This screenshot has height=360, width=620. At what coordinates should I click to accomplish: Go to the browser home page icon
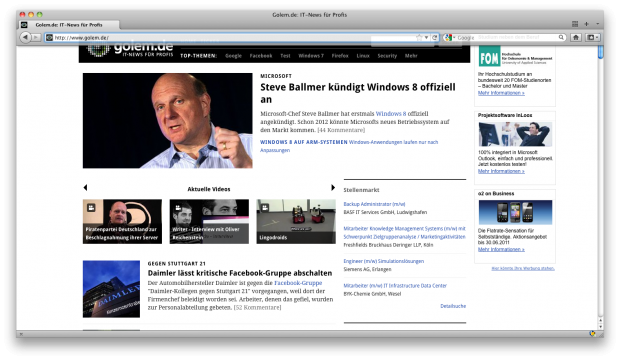pos(576,37)
